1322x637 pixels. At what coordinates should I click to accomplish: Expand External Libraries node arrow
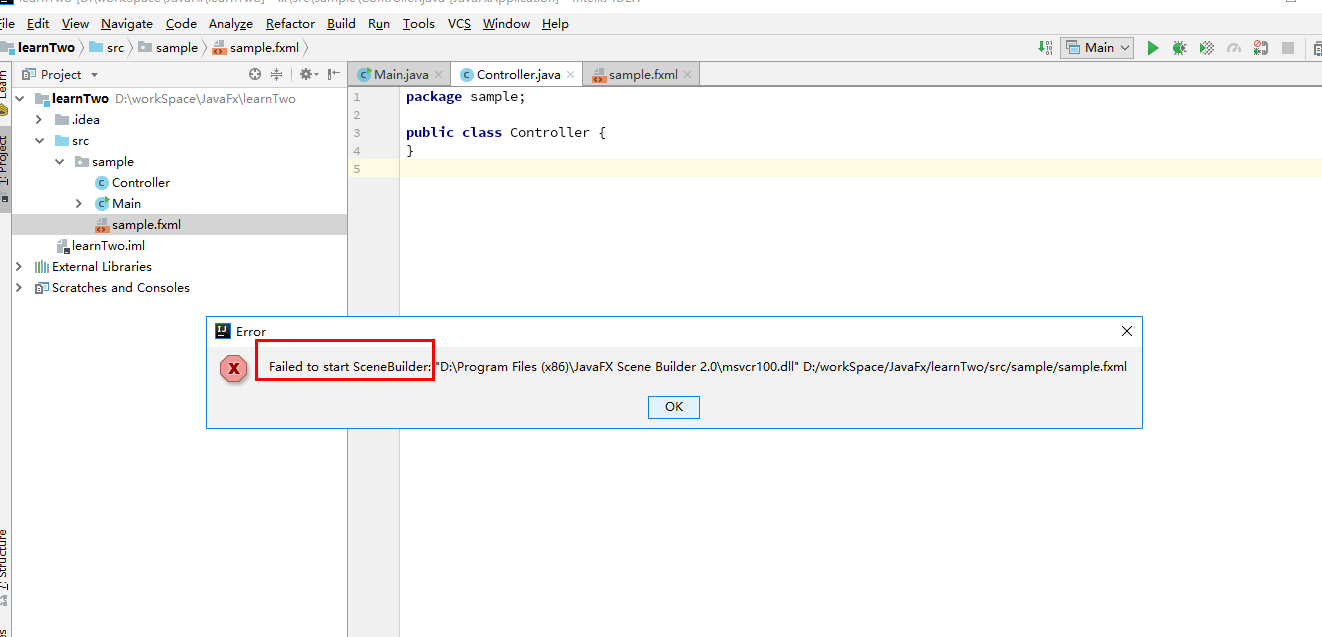coord(19,267)
